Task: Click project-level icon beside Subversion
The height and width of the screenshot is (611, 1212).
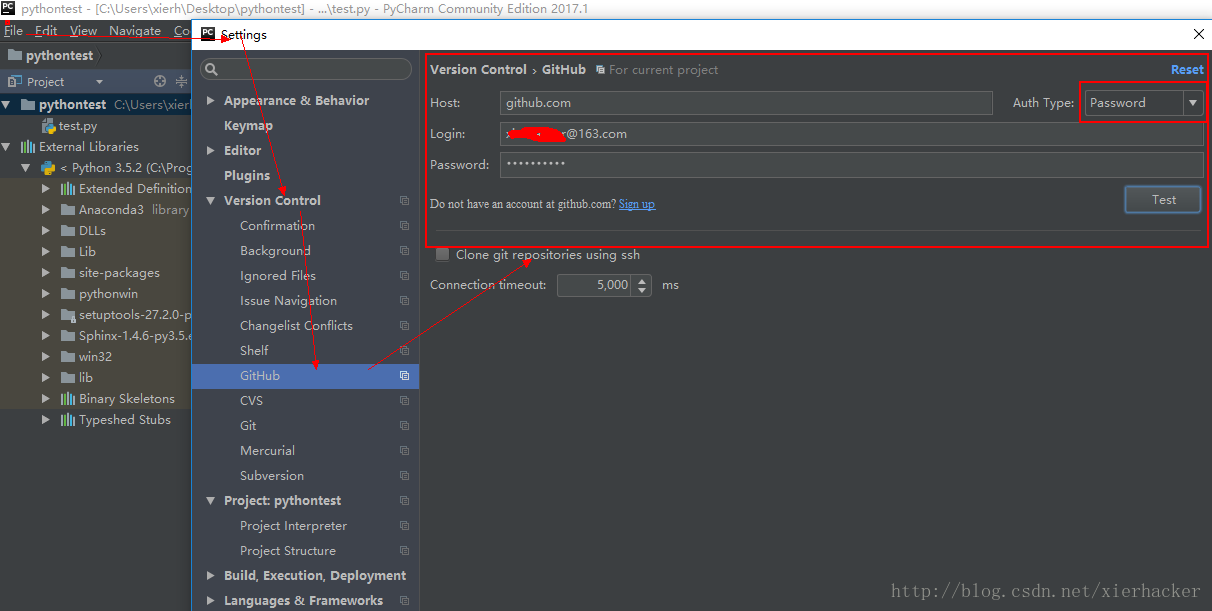Action: pyautogui.click(x=404, y=476)
